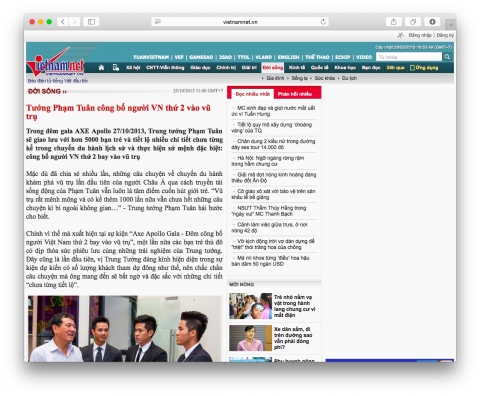The width and height of the screenshot is (480, 396).
Task: Open the VEF top link
Action: [x=179, y=57]
